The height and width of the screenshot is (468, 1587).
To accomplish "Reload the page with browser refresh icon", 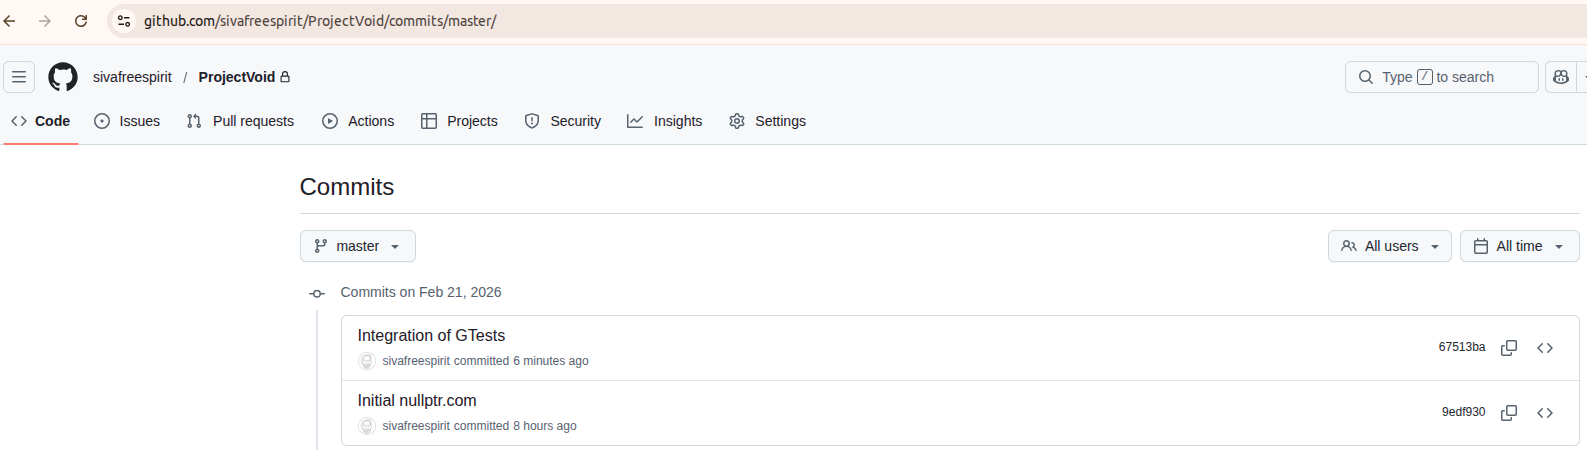I will pos(81,21).
